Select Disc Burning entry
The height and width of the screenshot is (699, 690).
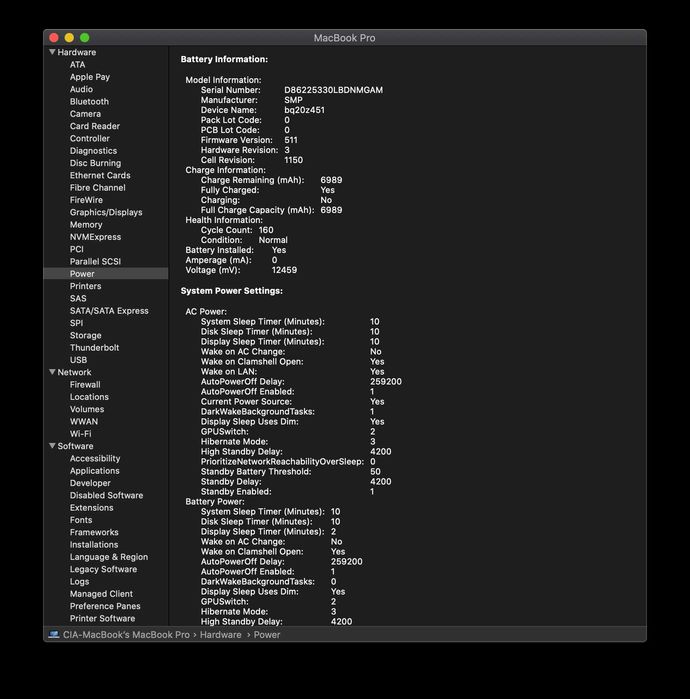click(x=95, y=163)
